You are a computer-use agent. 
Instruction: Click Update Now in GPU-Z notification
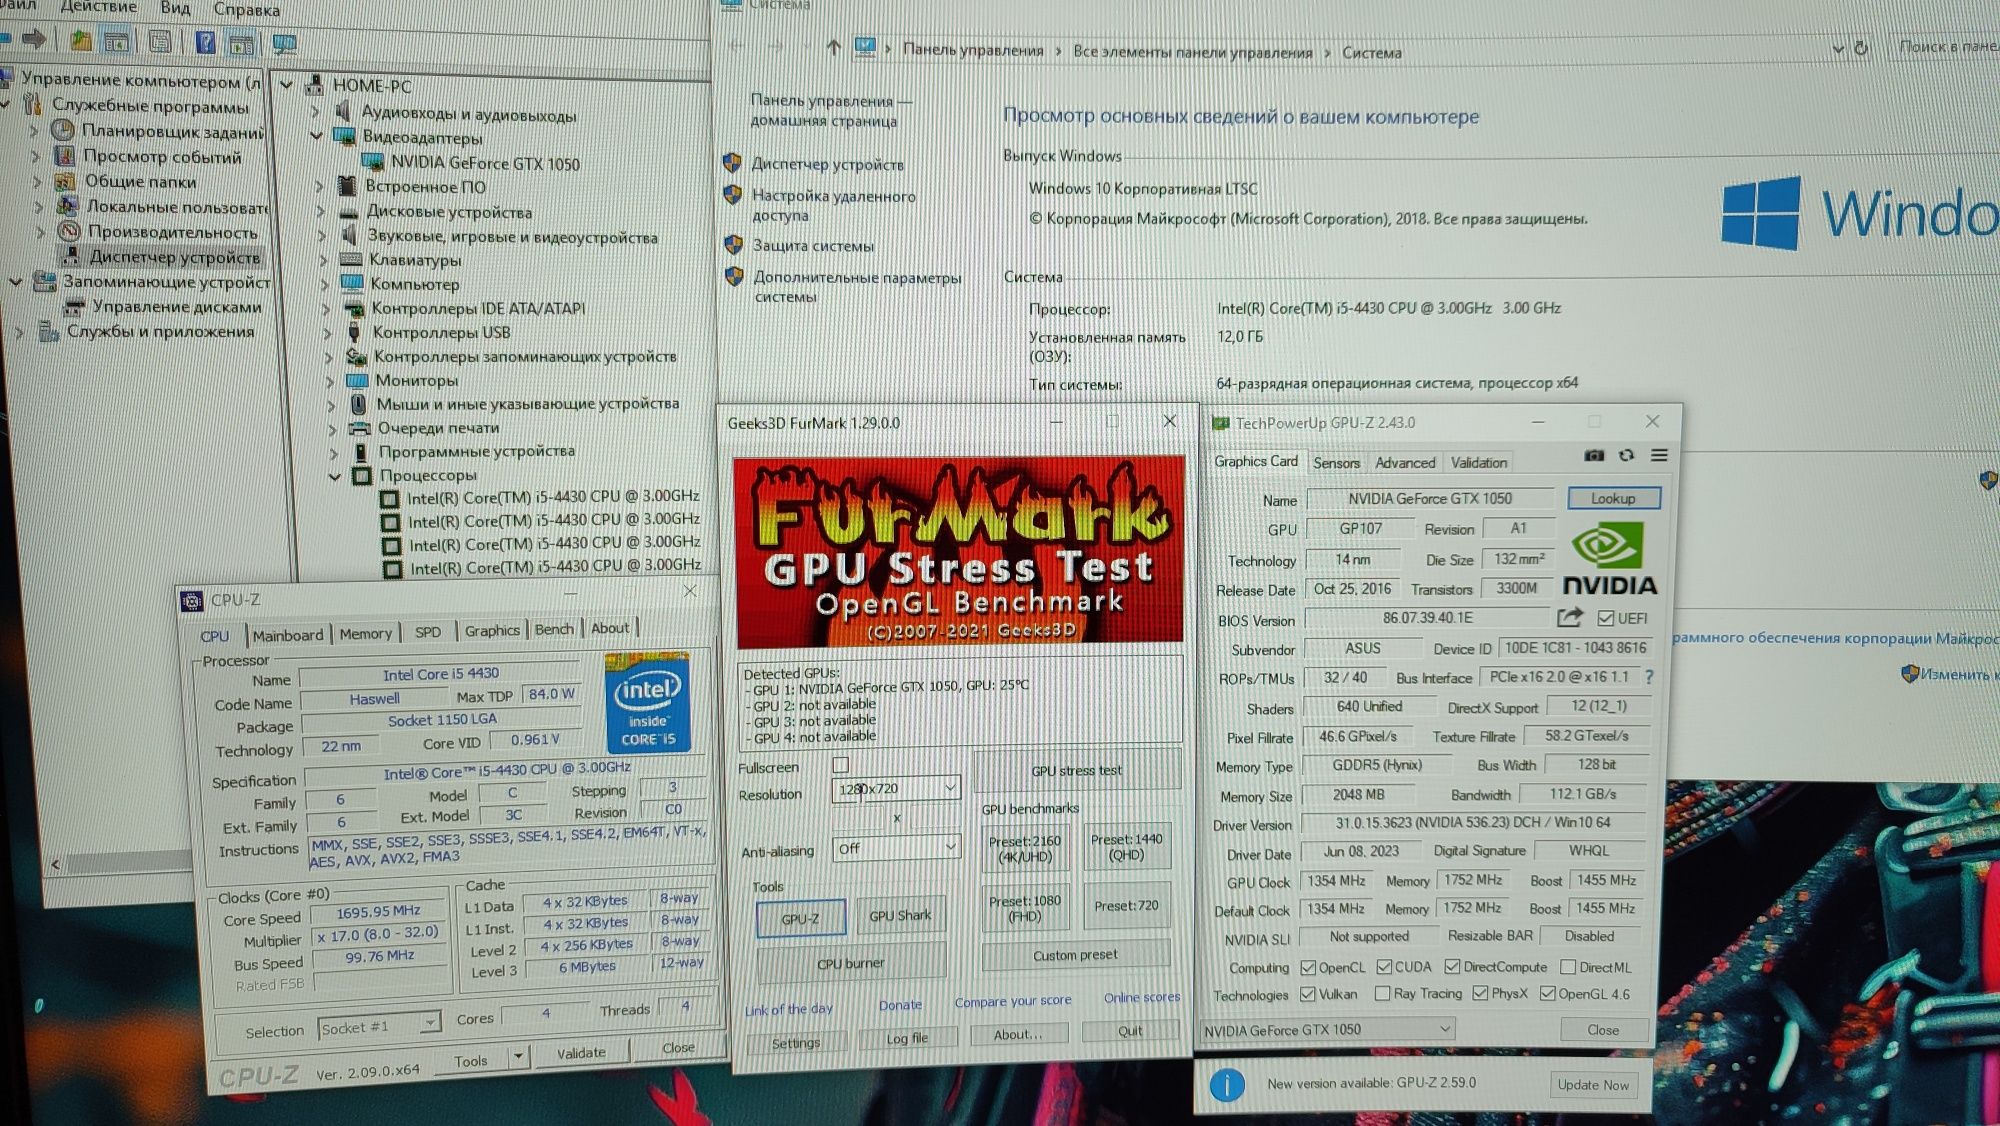pos(1593,1084)
